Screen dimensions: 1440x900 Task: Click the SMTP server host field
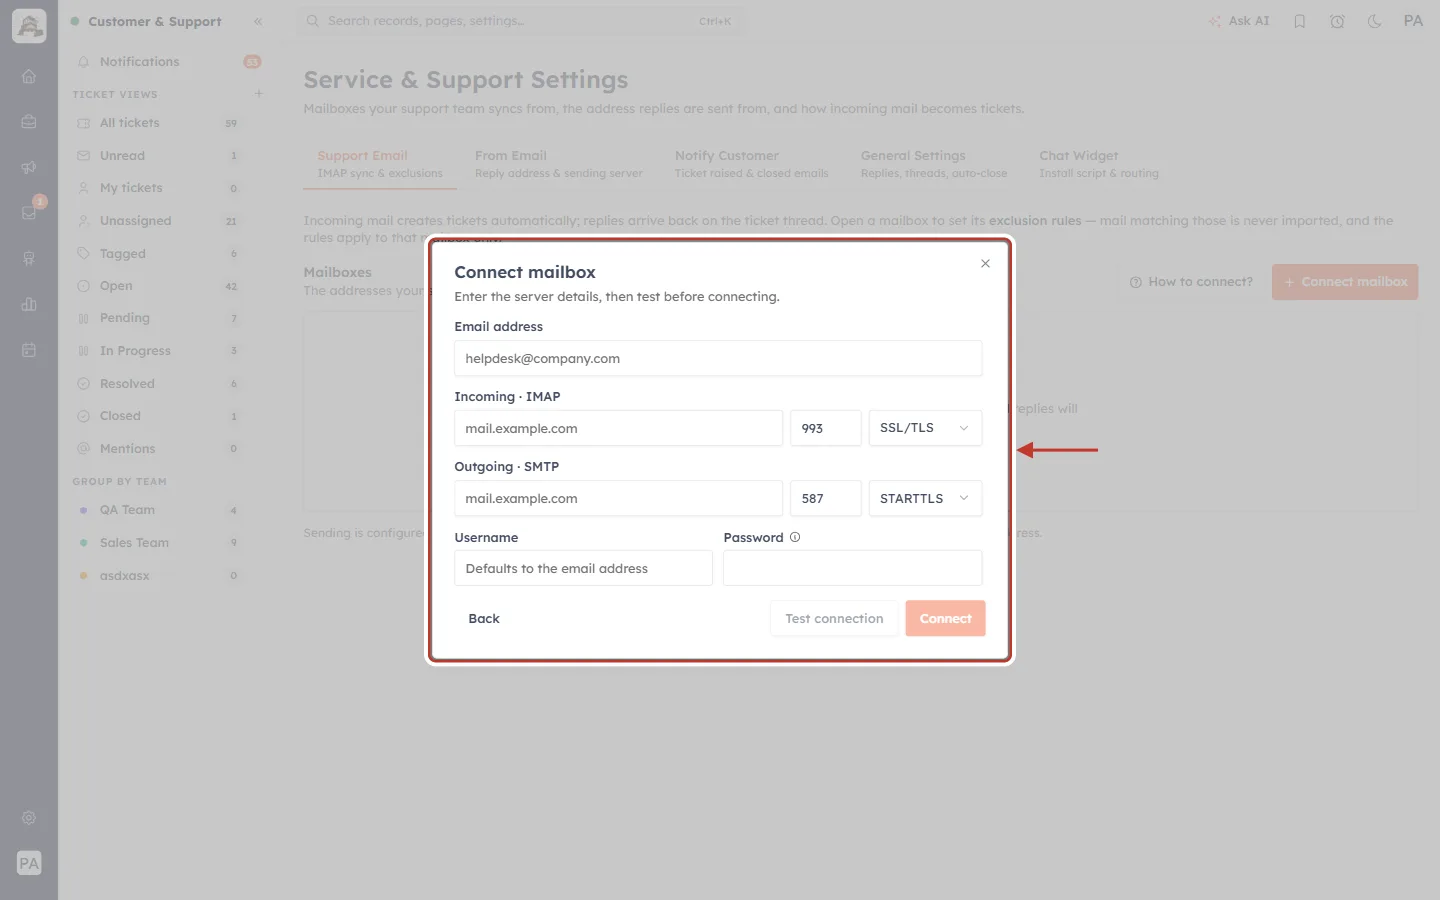tap(618, 498)
